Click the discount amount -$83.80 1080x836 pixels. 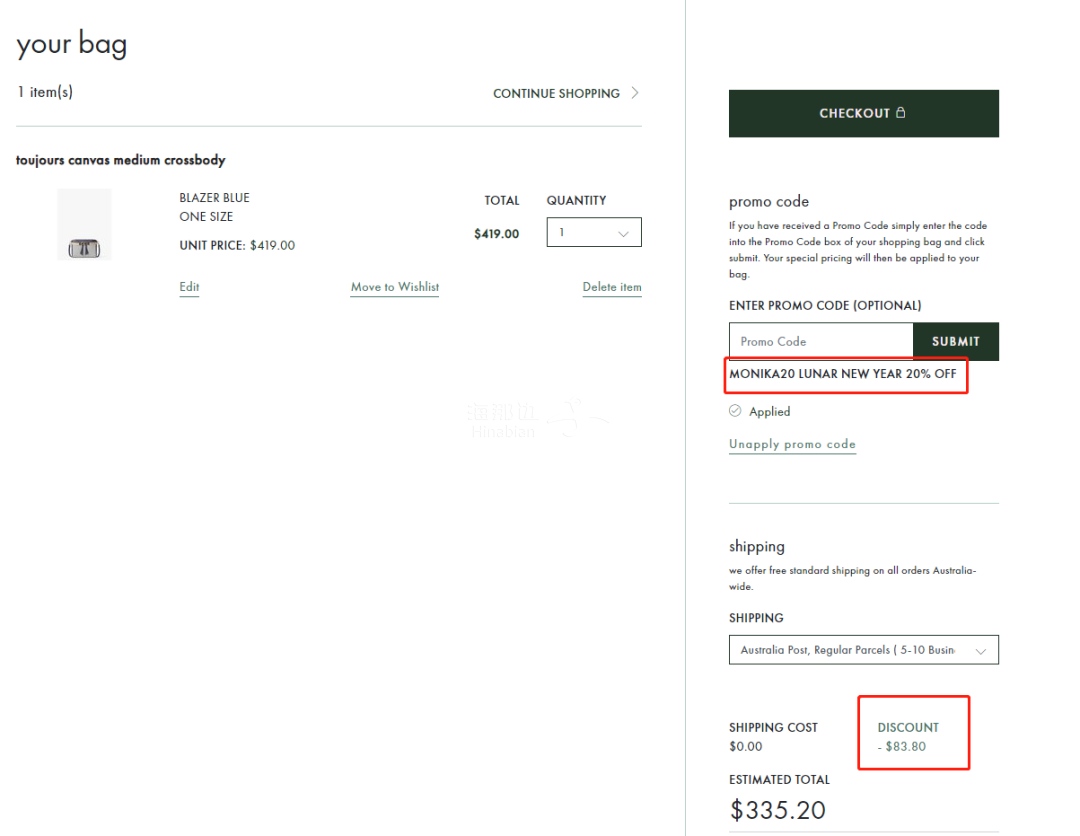pos(905,746)
